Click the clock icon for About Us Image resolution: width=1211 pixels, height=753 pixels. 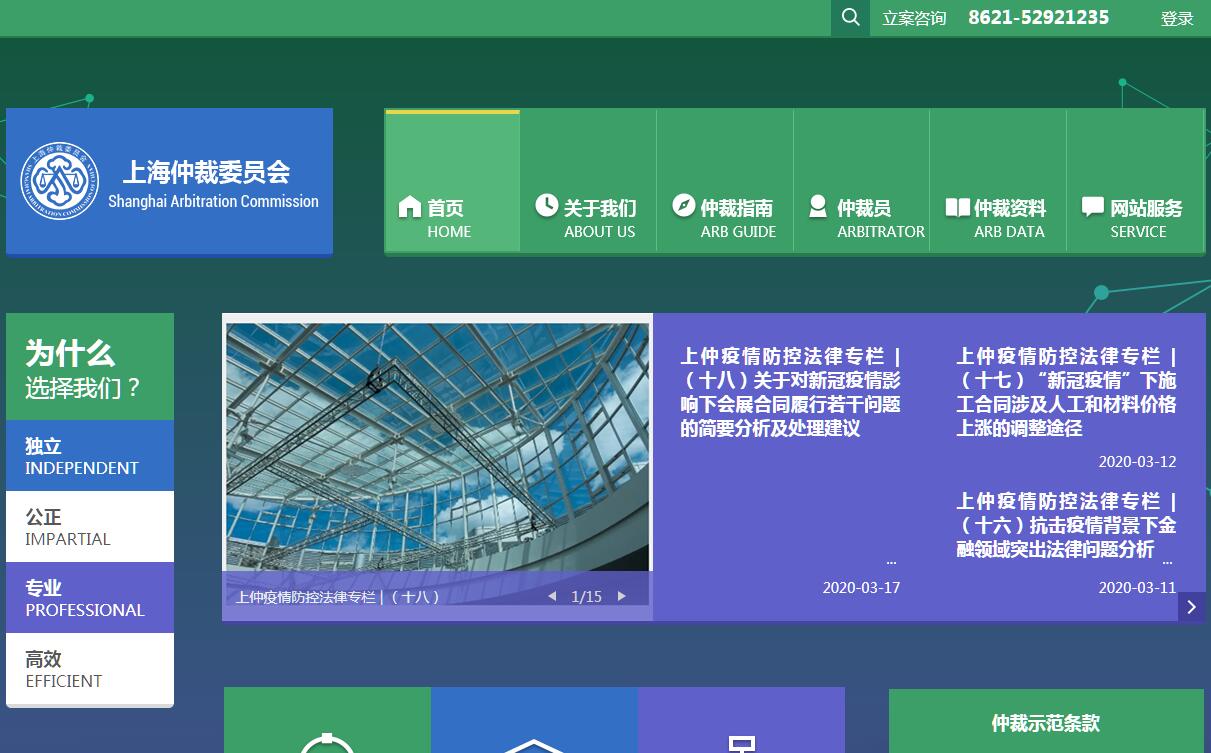546,206
